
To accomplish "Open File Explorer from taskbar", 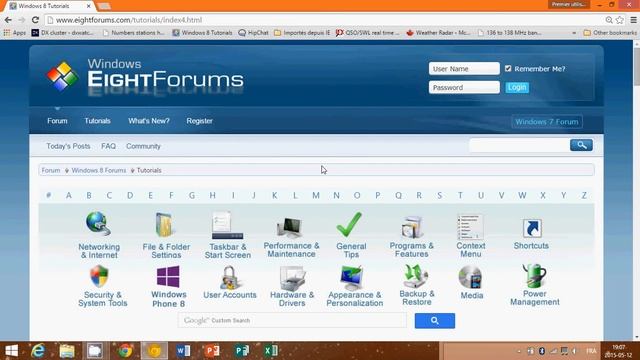I will point(67,351).
